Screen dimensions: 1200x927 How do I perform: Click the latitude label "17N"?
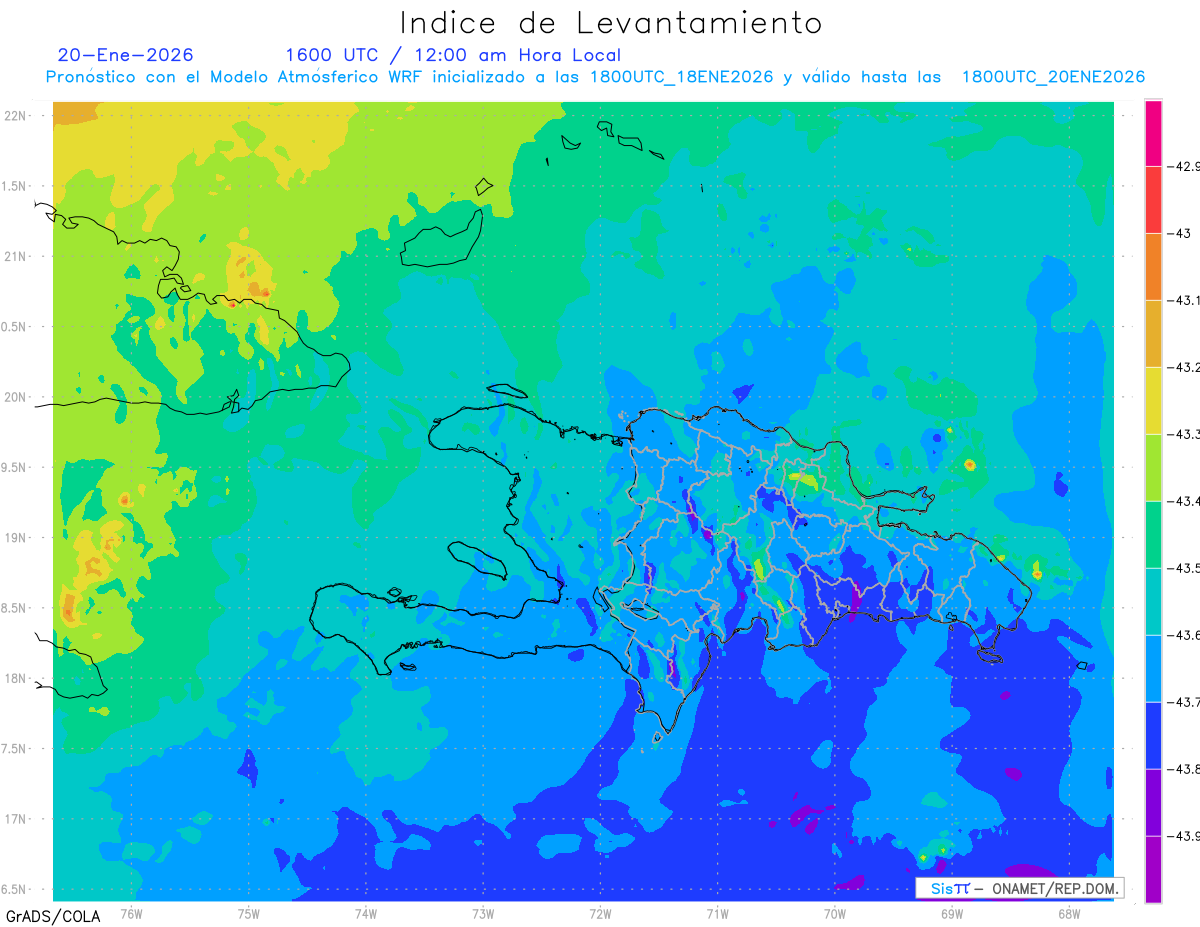[17, 819]
